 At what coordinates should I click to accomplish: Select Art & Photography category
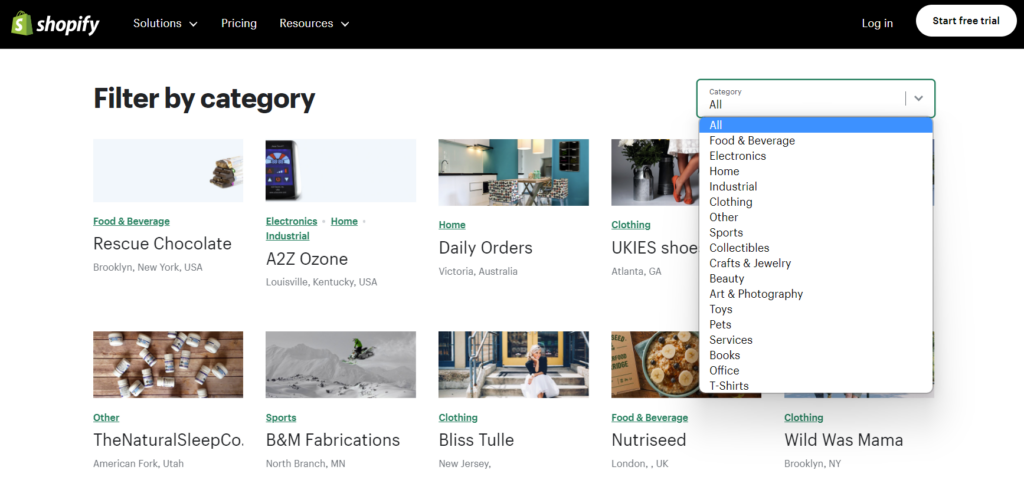(756, 294)
